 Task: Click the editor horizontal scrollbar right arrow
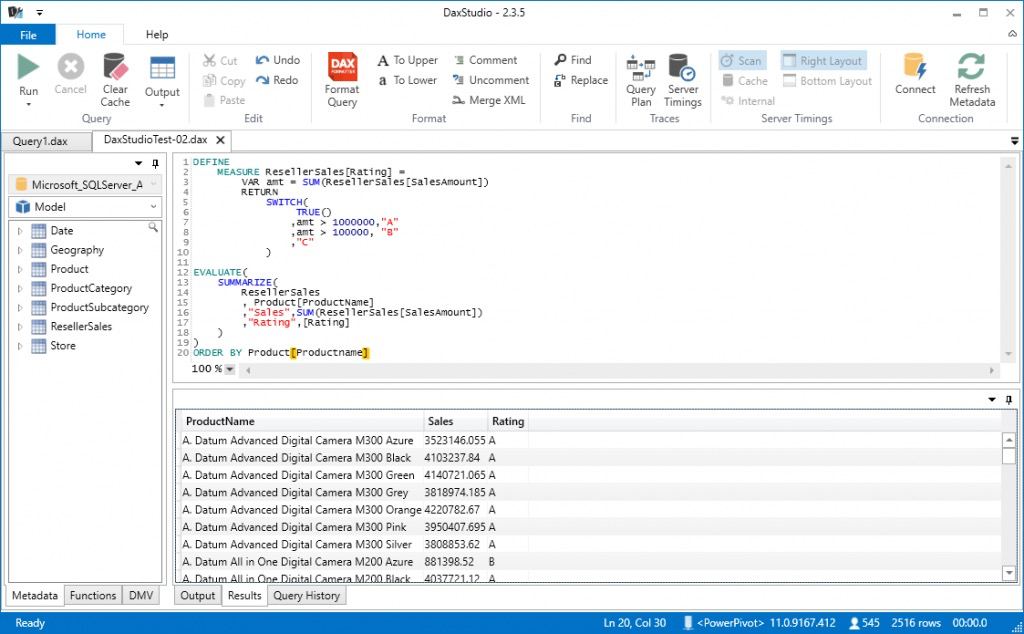[991, 370]
